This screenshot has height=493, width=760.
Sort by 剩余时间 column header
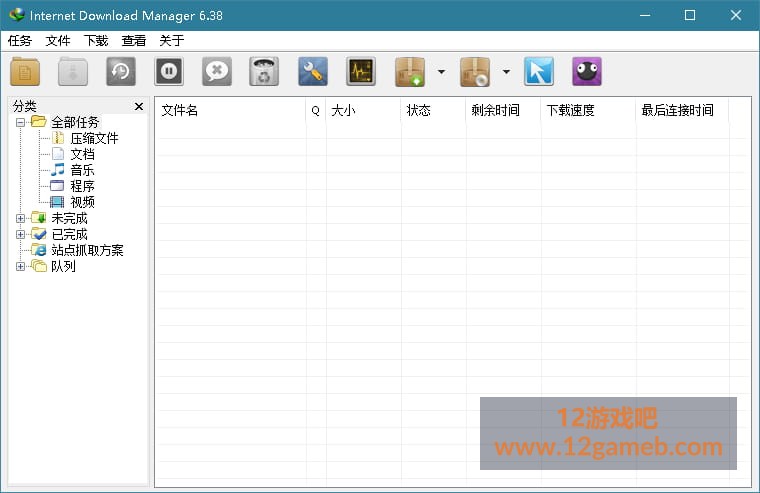pos(504,111)
